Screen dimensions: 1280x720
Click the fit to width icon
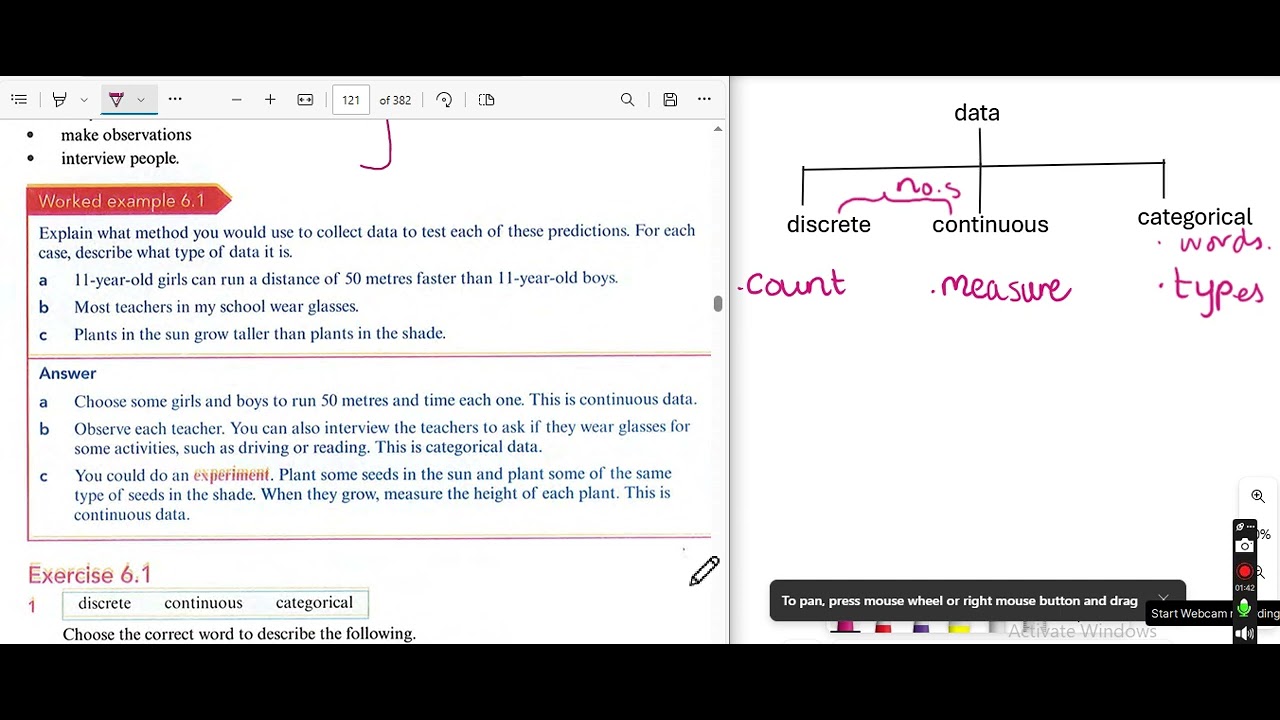tap(305, 100)
